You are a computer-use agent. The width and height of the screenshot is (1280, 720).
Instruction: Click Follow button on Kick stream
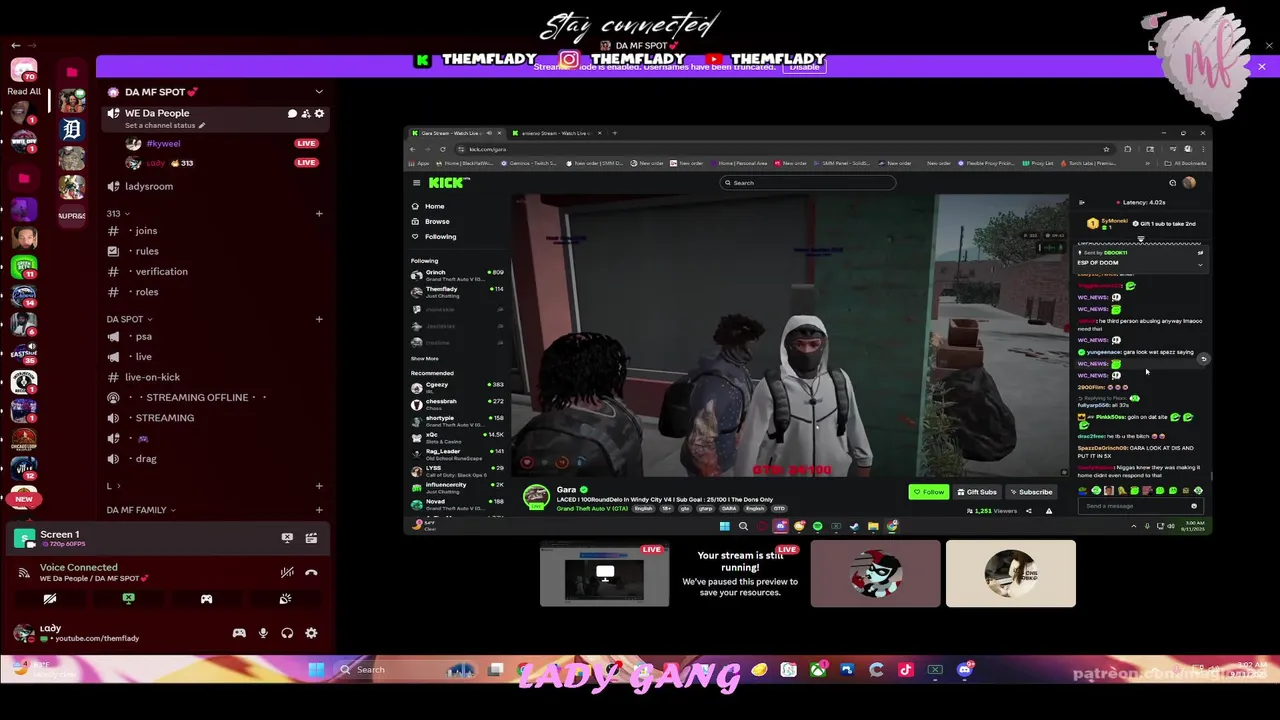pyautogui.click(x=928, y=492)
